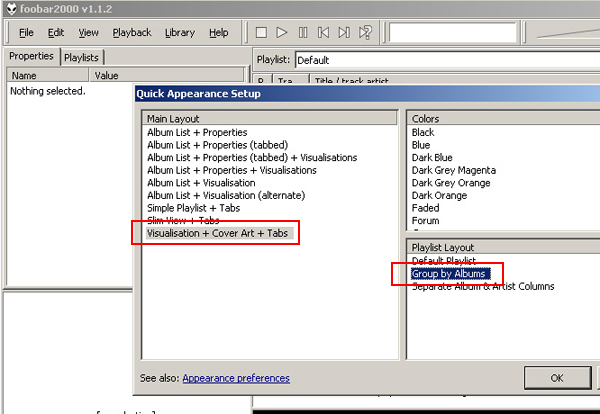The height and width of the screenshot is (414, 600).
Task: Open the Library menu
Action: point(180,33)
